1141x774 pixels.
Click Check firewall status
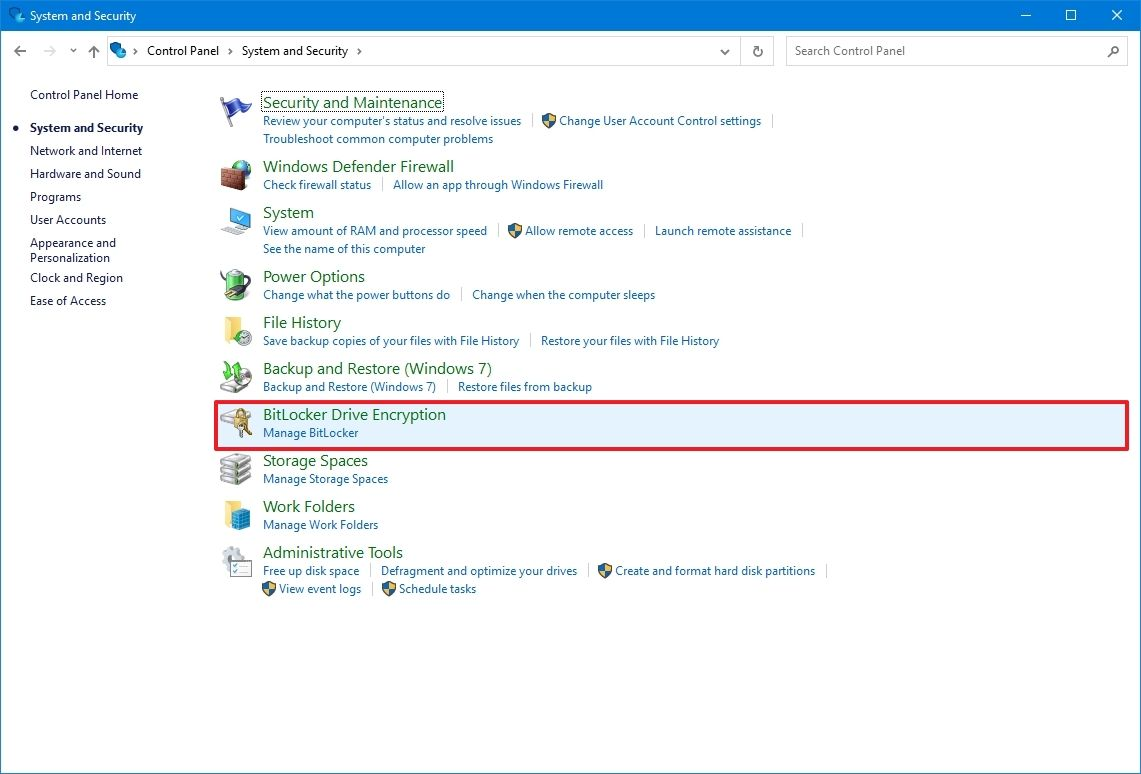point(317,185)
